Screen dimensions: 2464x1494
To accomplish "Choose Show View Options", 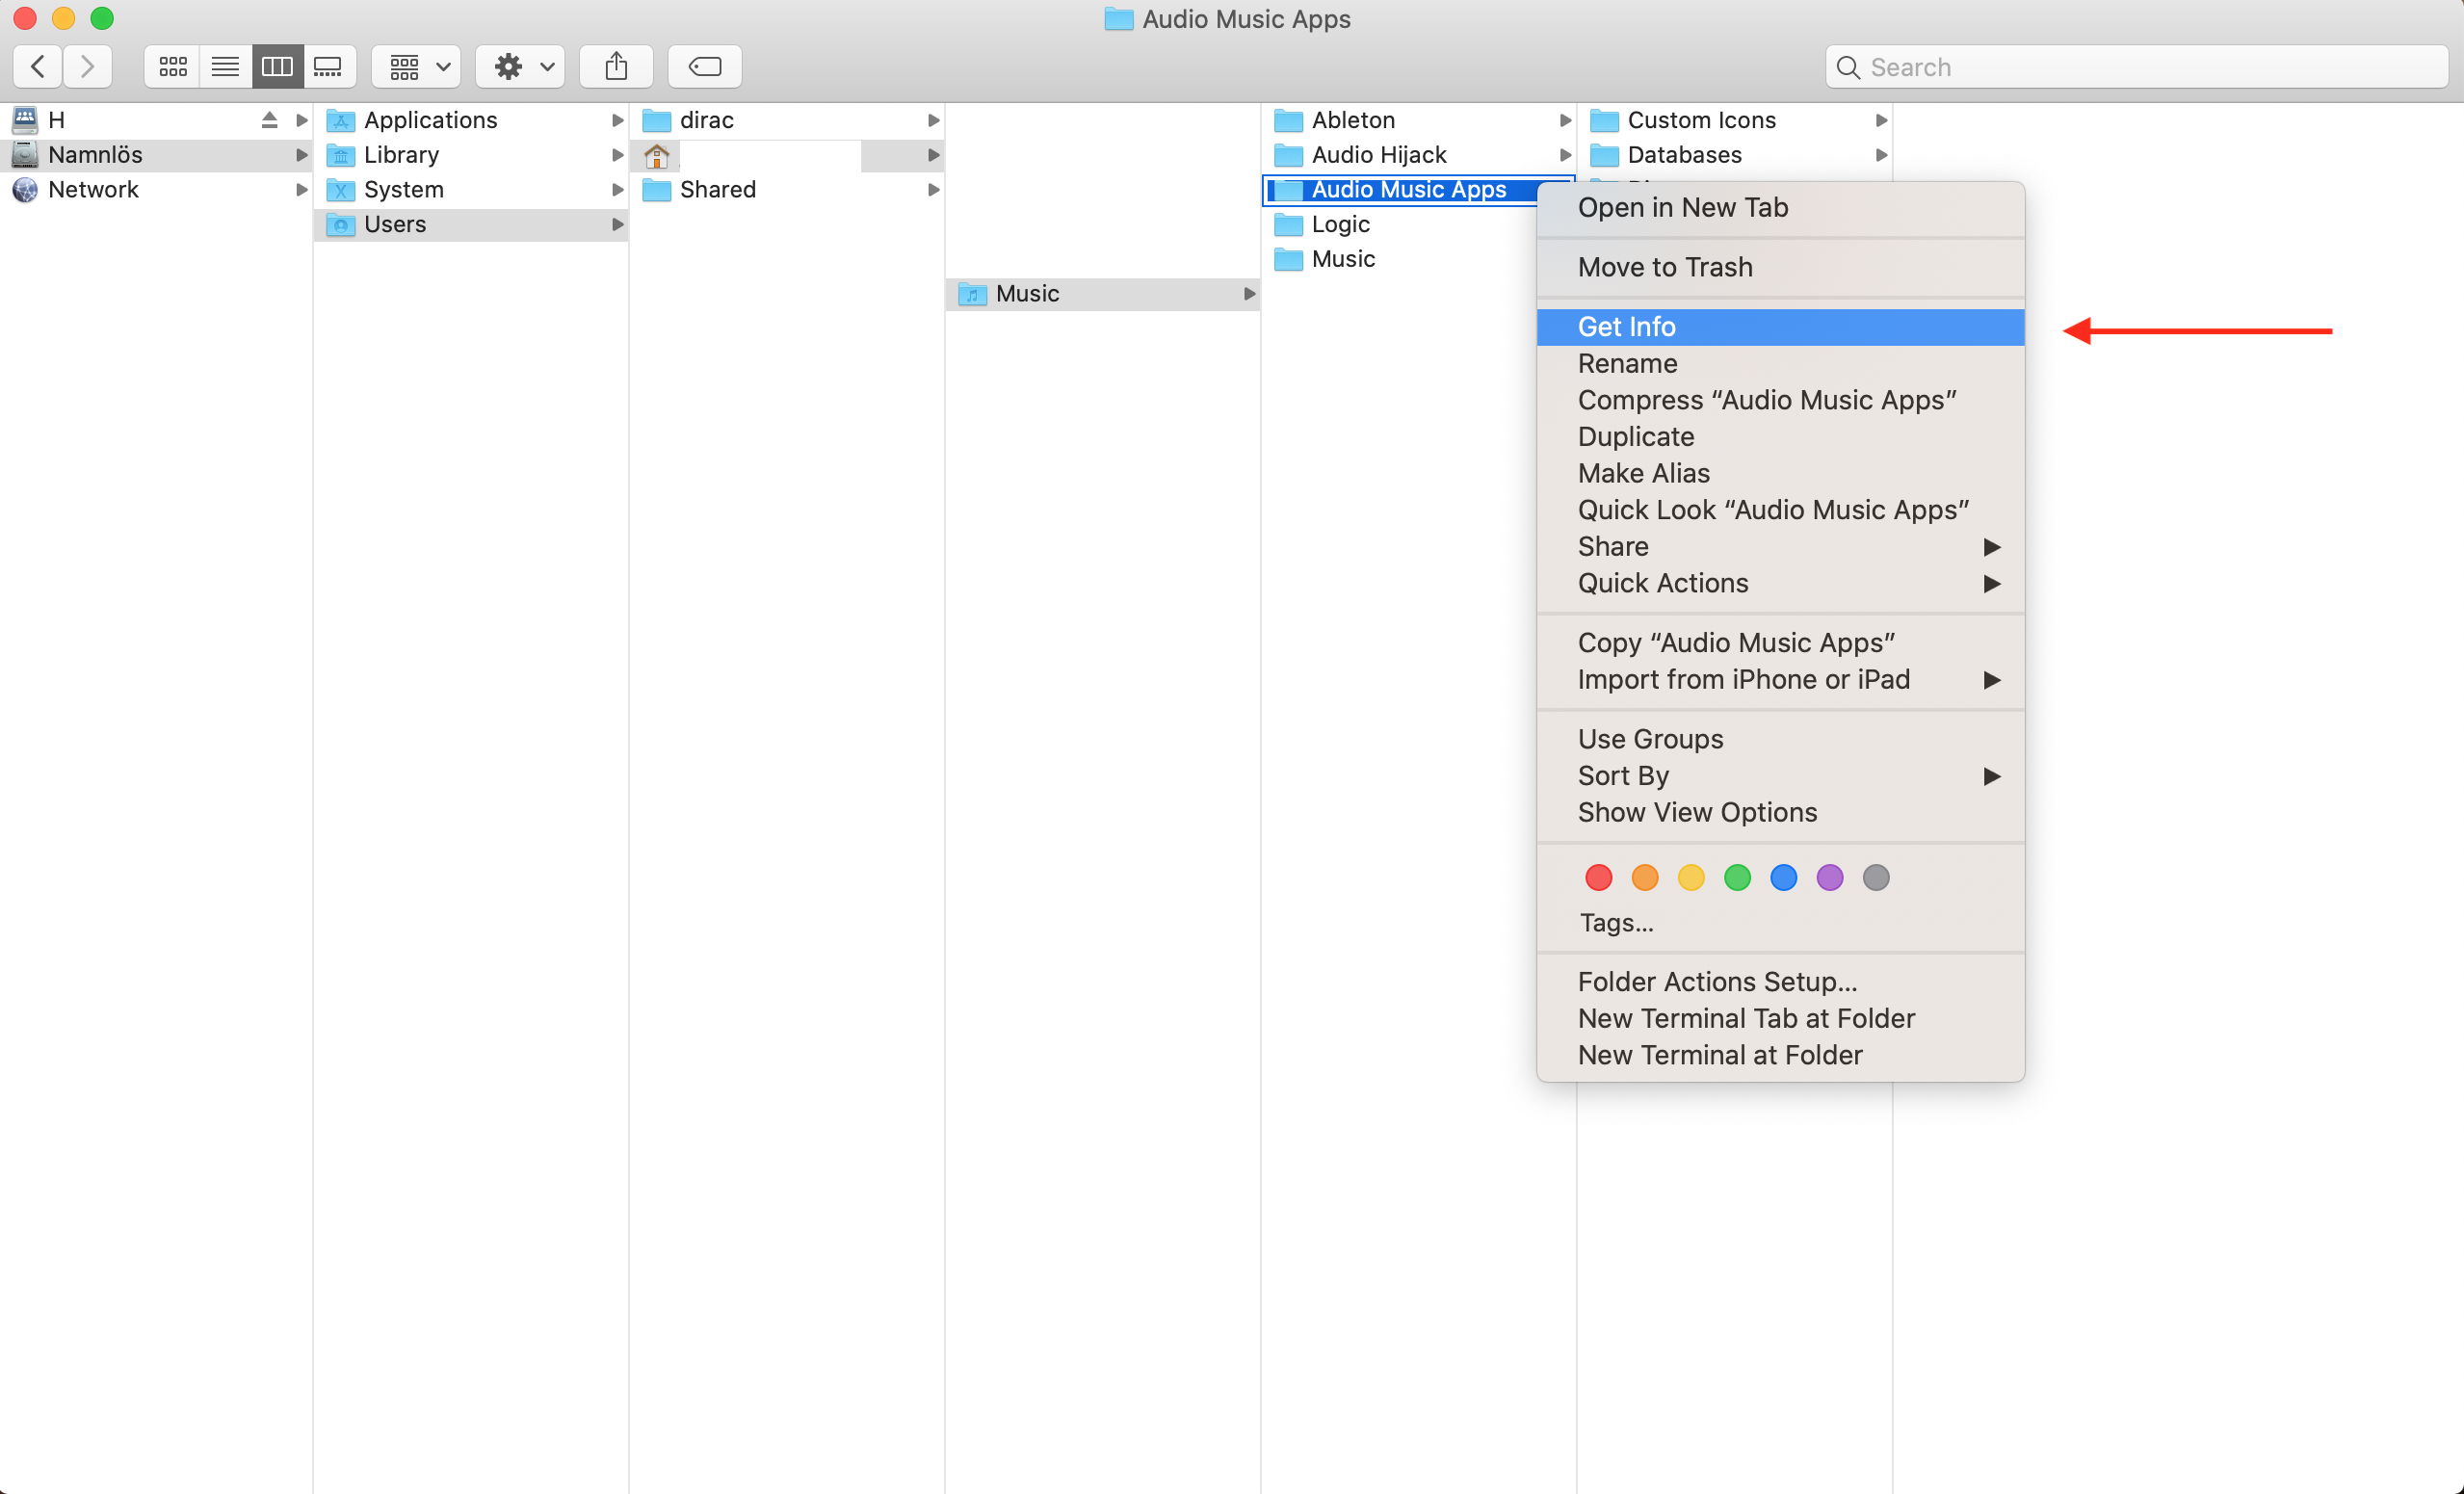I will pyautogui.click(x=1781, y=813).
